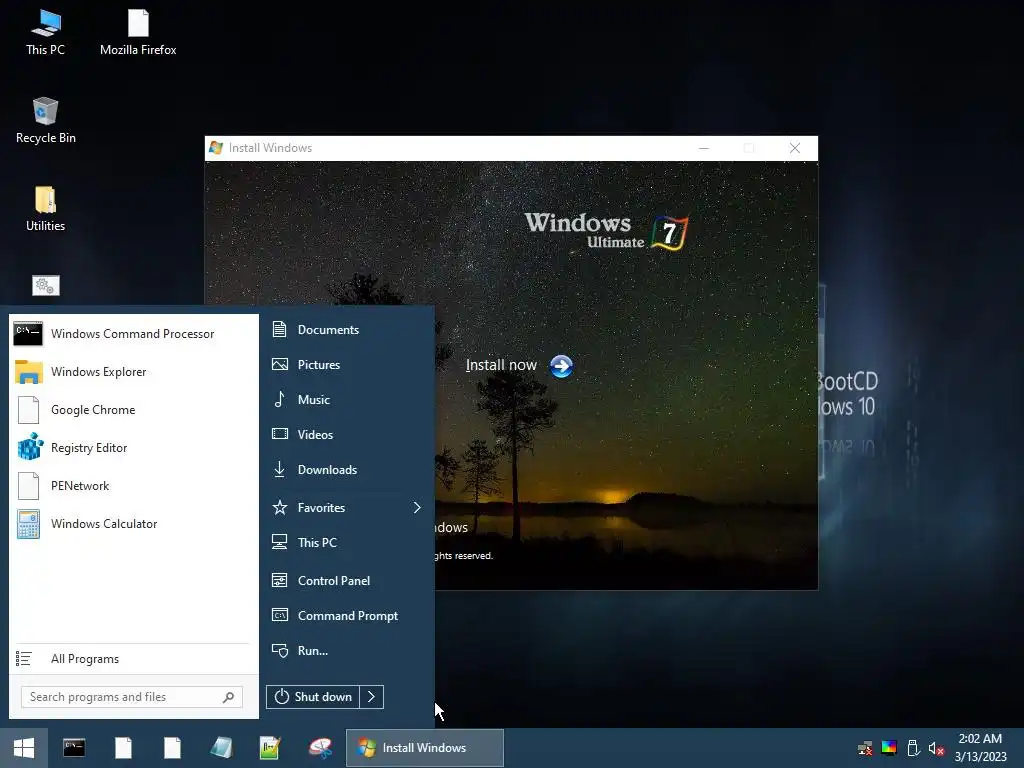Select Install Windows taskbar button
Image resolution: width=1024 pixels, height=768 pixels.
424,748
